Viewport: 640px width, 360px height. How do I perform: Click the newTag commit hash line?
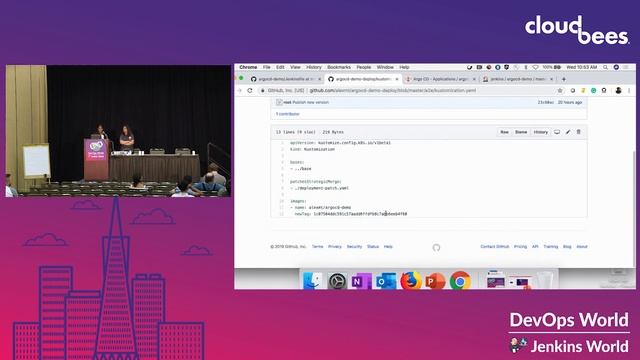pyautogui.click(x=351, y=214)
